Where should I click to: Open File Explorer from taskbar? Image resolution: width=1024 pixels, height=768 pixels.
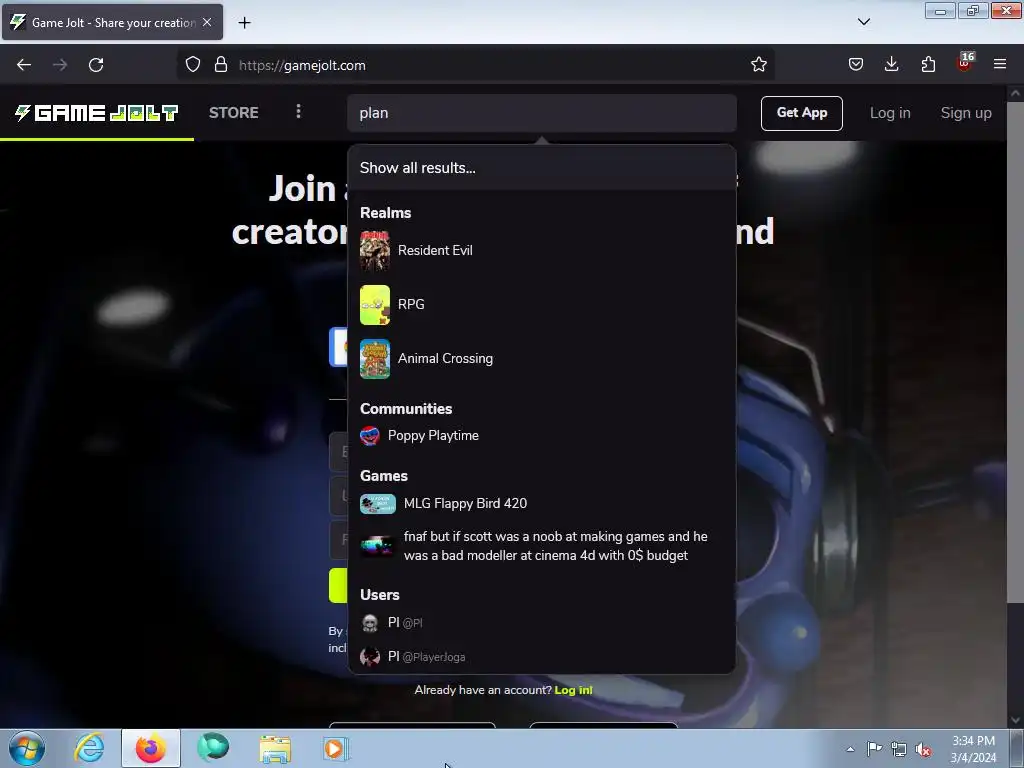tap(275, 748)
